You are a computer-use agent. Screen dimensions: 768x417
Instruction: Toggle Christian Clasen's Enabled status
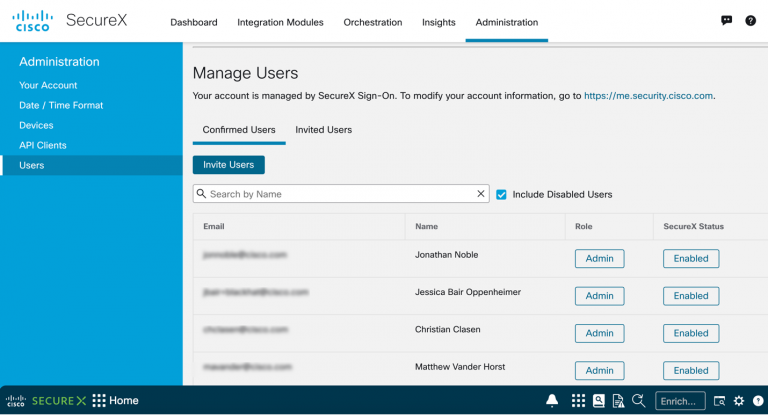[x=690, y=333]
